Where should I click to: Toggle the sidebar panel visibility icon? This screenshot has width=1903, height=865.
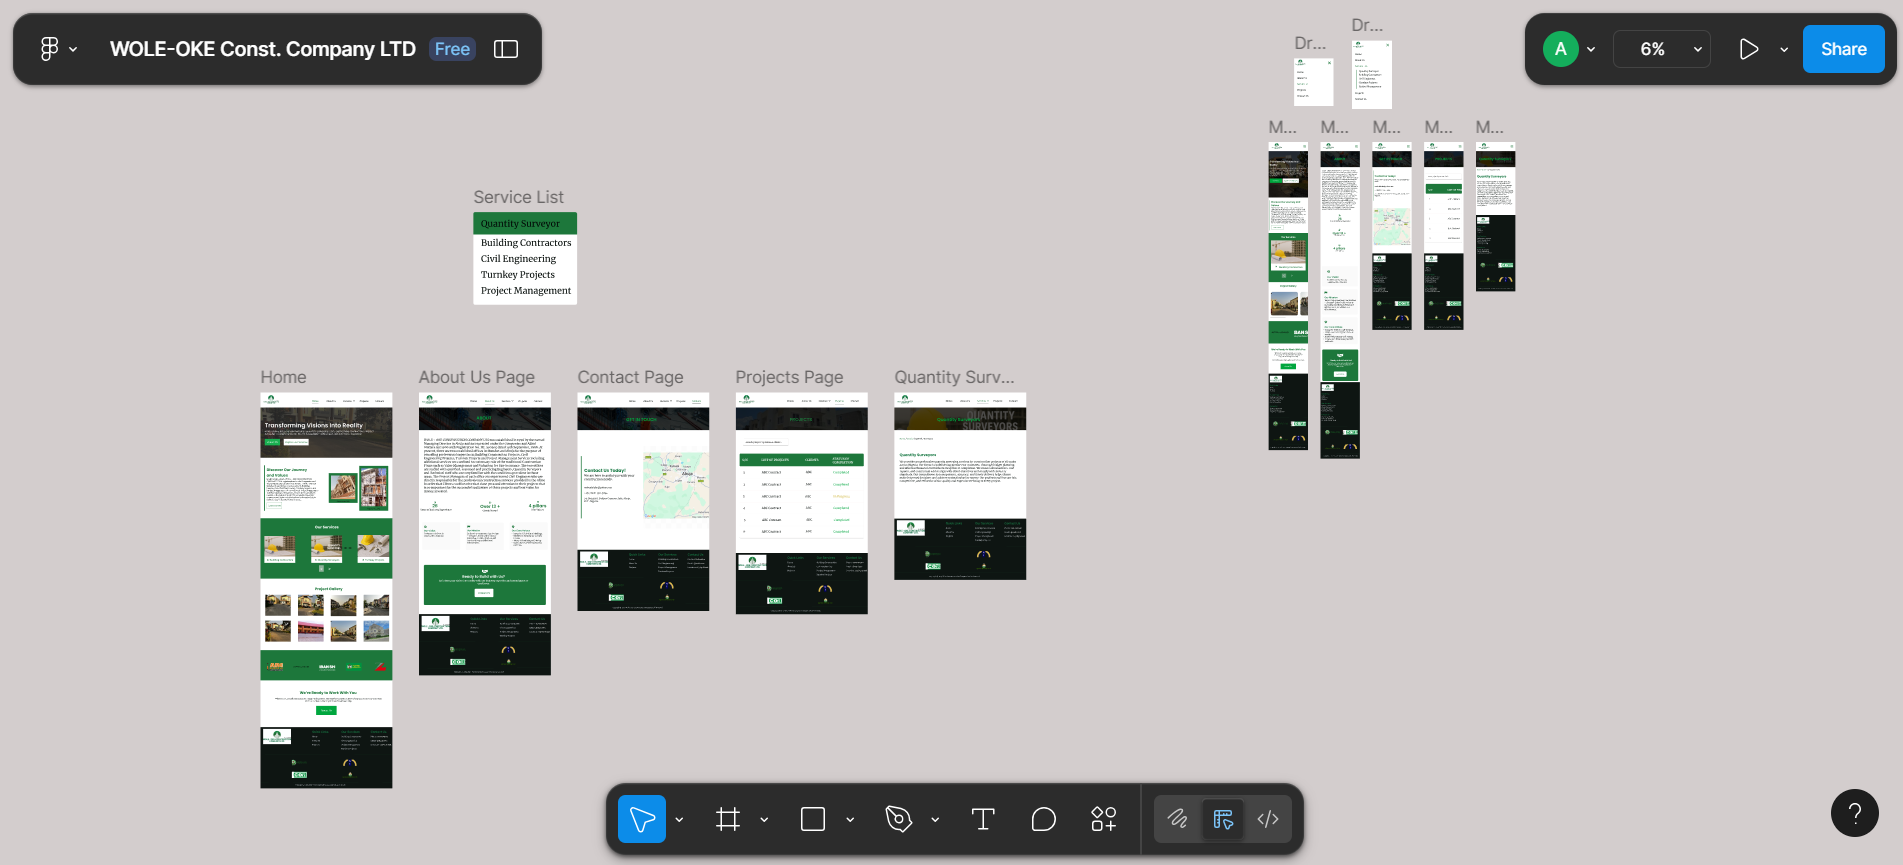click(506, 49)
